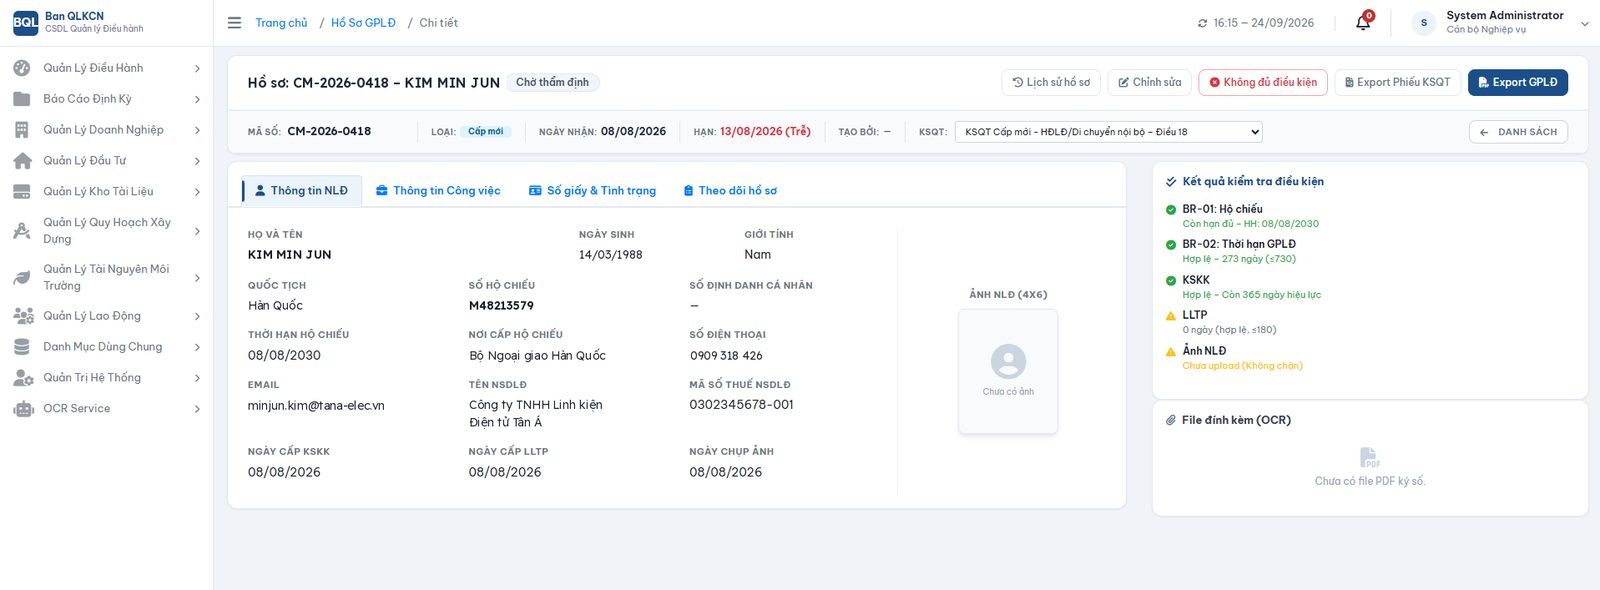Click the System Administrator avatar

point(1424,23)
